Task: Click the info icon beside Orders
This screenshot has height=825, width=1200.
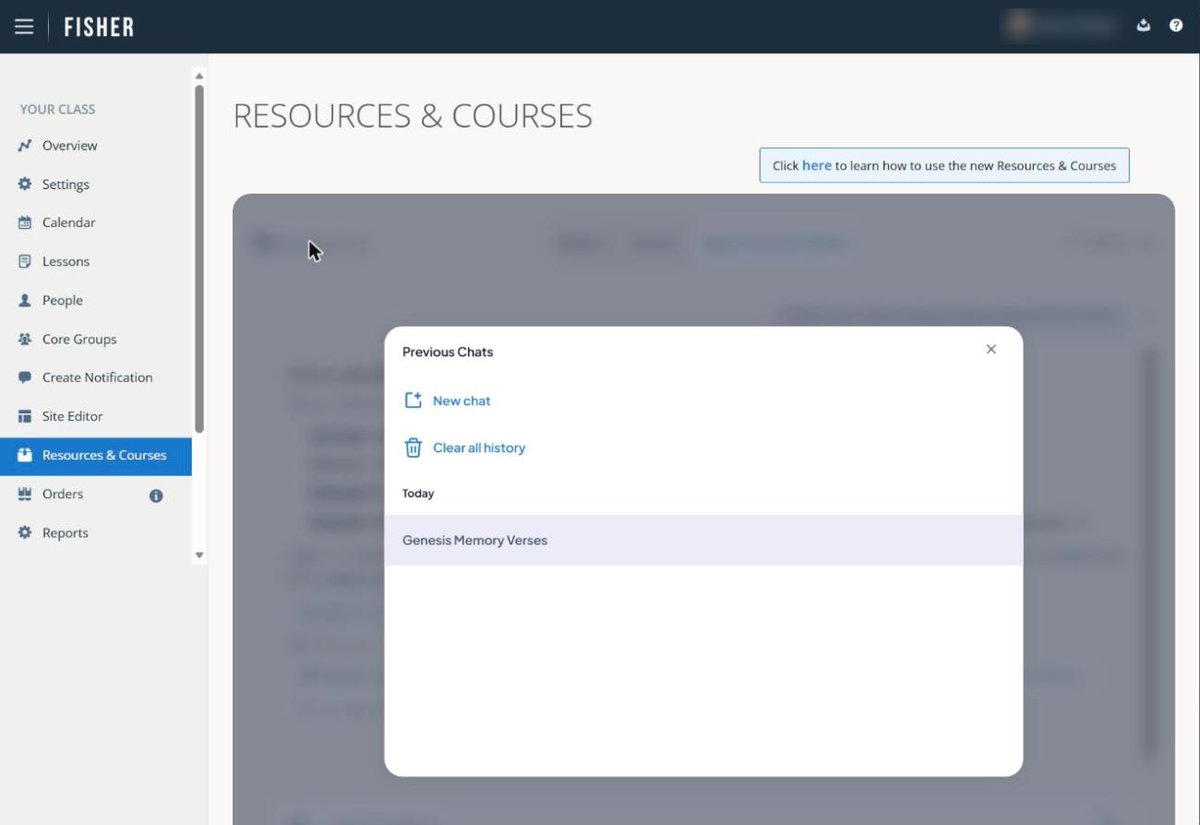Action: coord(156,495)
